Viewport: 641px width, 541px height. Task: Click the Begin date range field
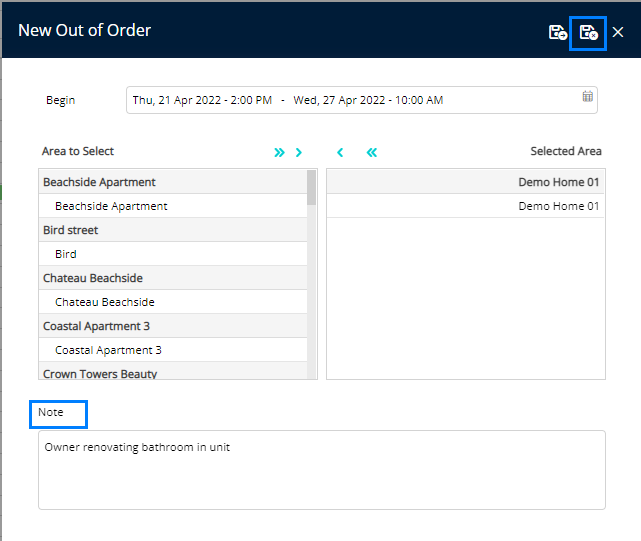(350, 100)
